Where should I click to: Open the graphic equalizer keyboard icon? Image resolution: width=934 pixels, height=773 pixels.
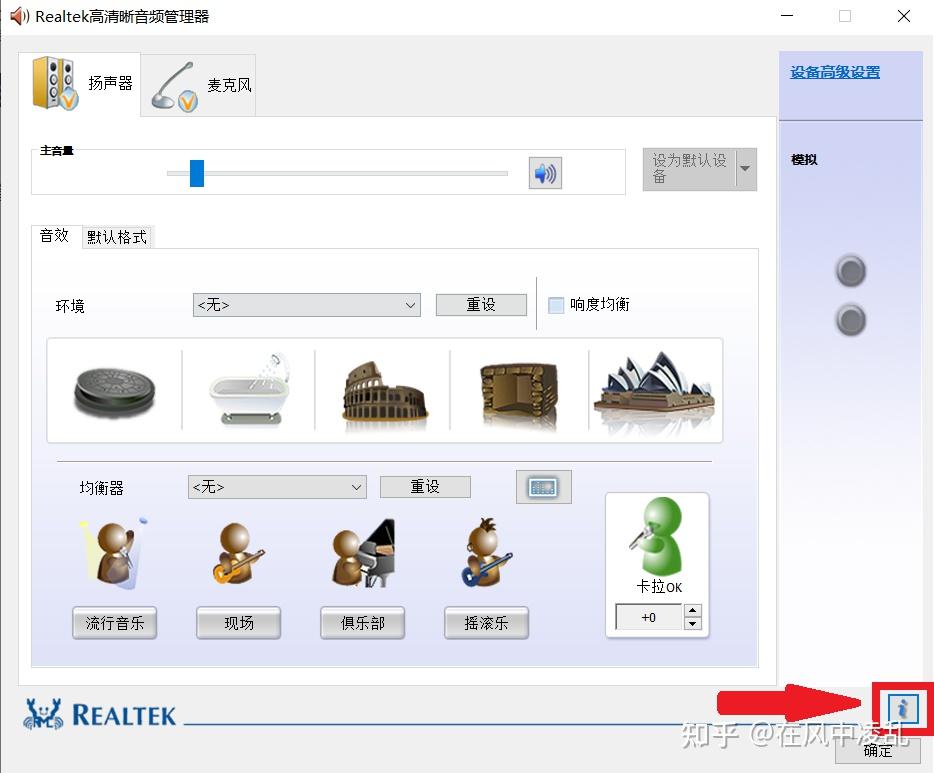pyautogui.click(x=543, y=486)
